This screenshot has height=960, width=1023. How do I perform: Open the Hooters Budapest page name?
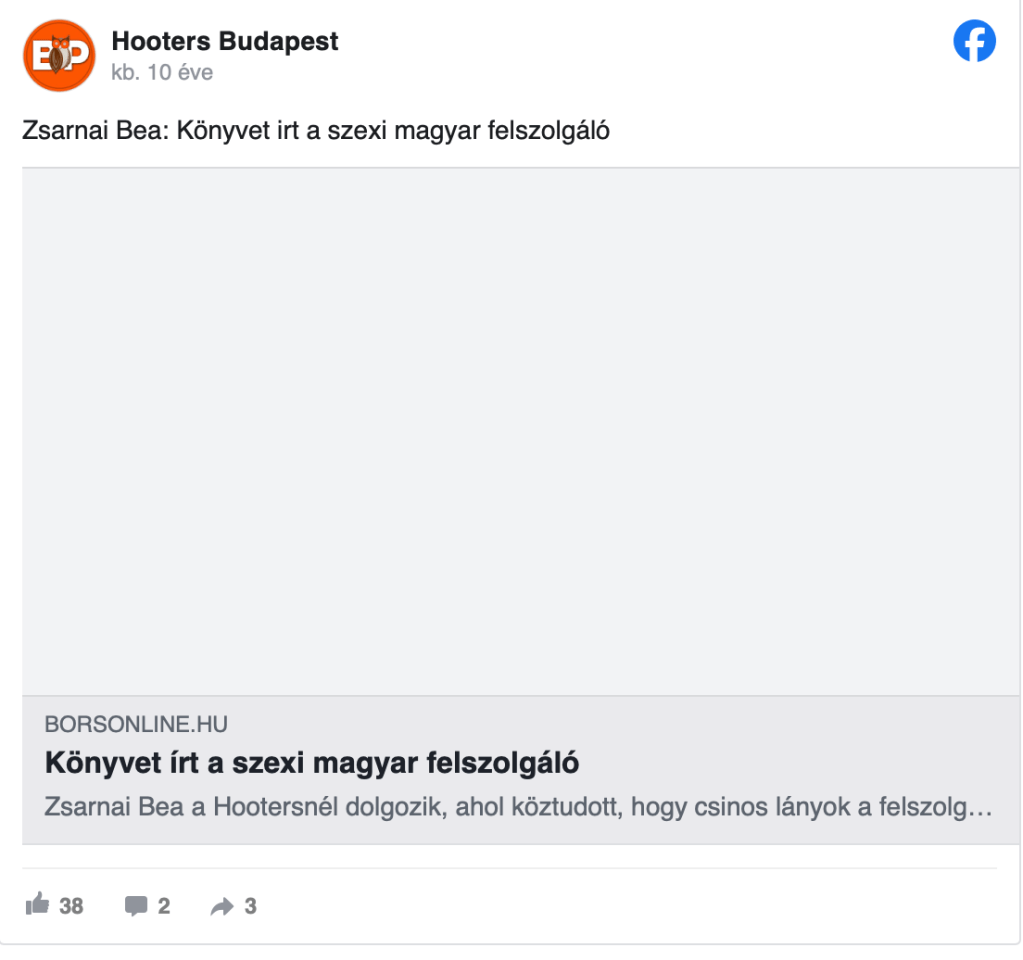click(225, 41)
